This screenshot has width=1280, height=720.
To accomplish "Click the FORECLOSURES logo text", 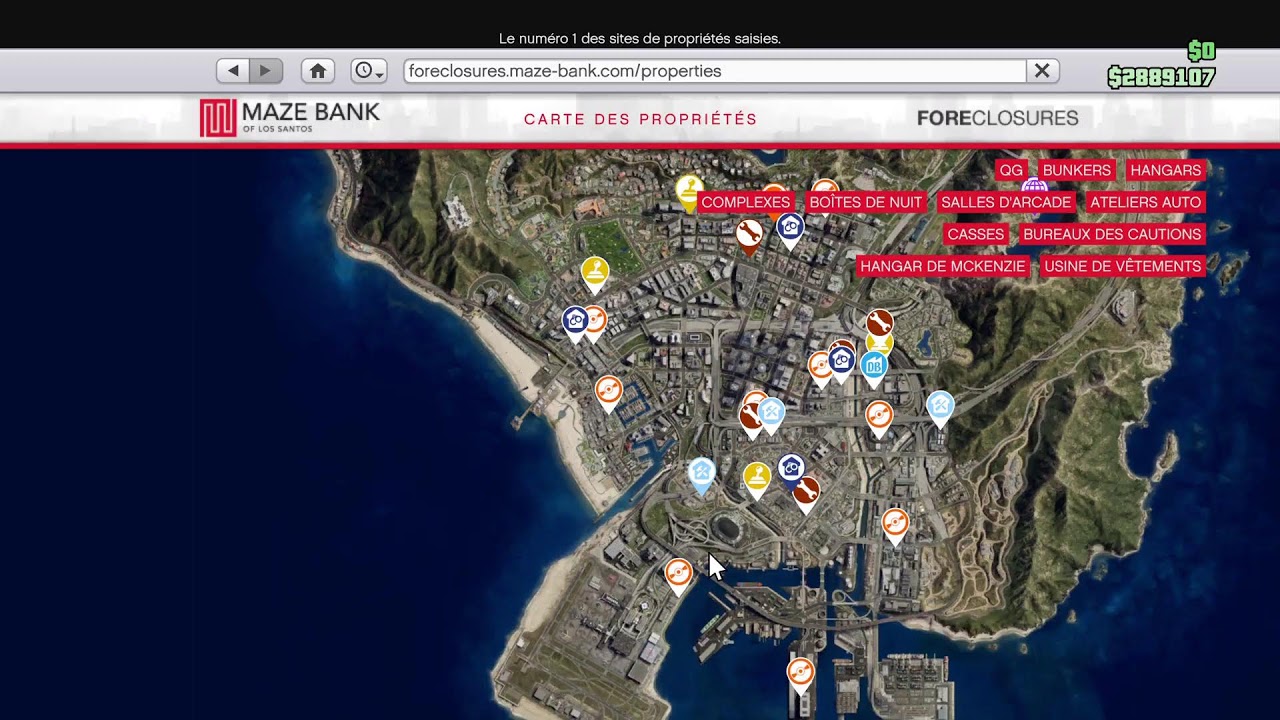I will (997, 118).
